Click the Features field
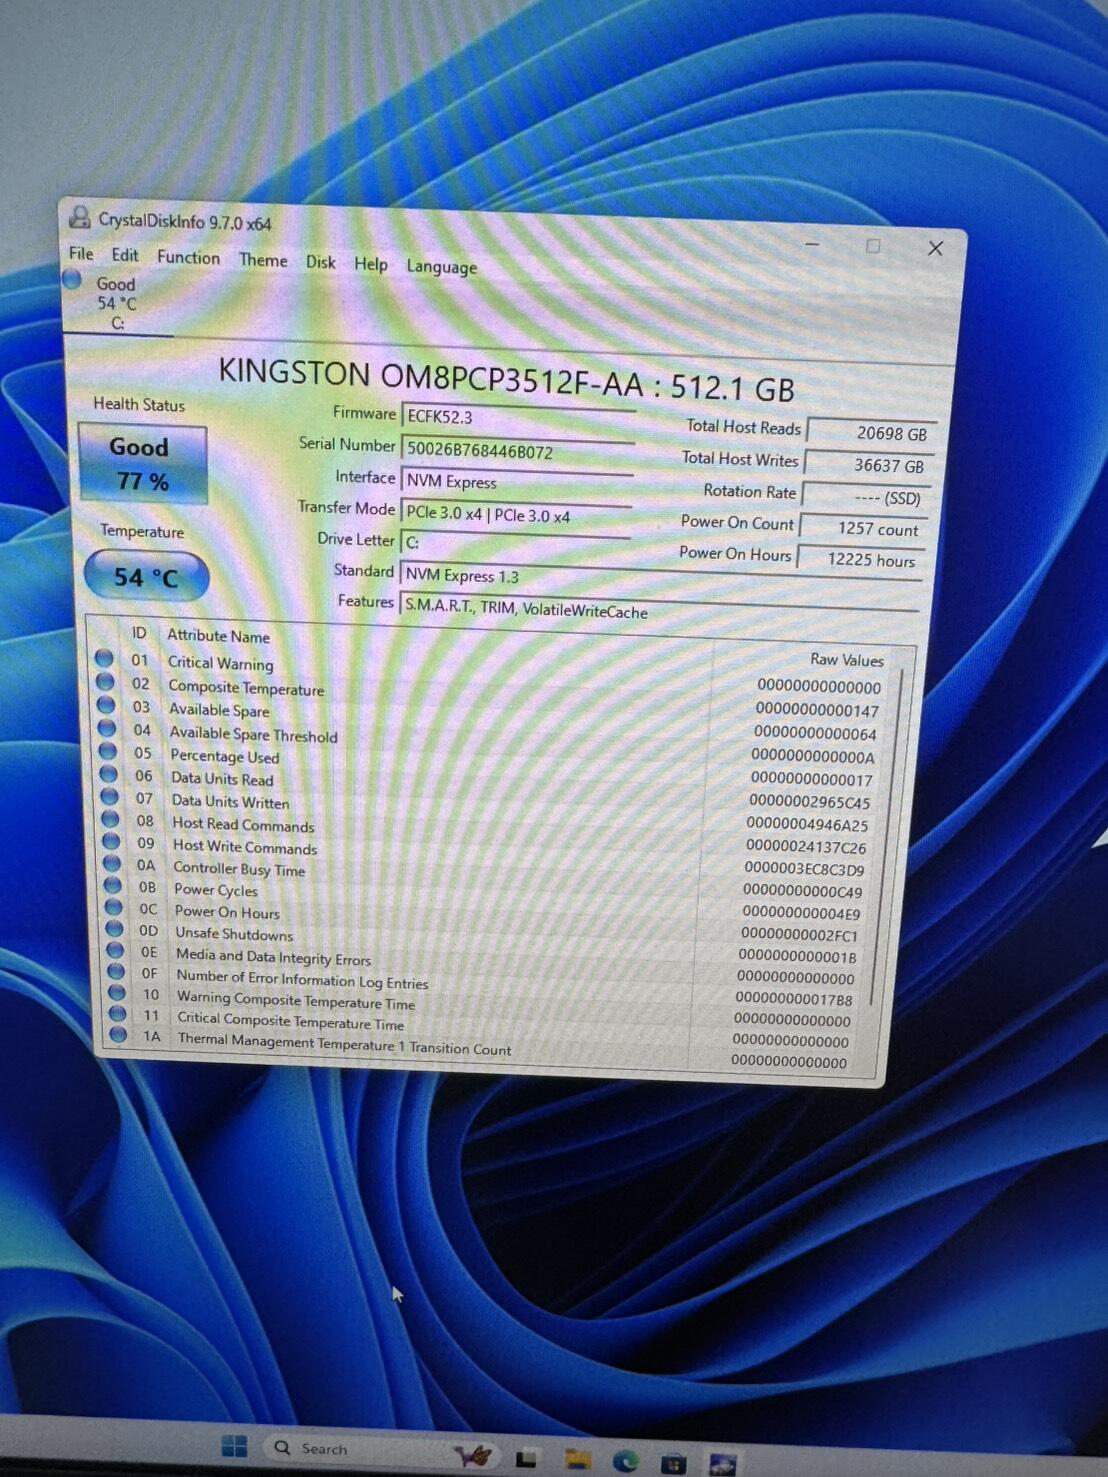1108x1477 pixels. tap(658, 610)
